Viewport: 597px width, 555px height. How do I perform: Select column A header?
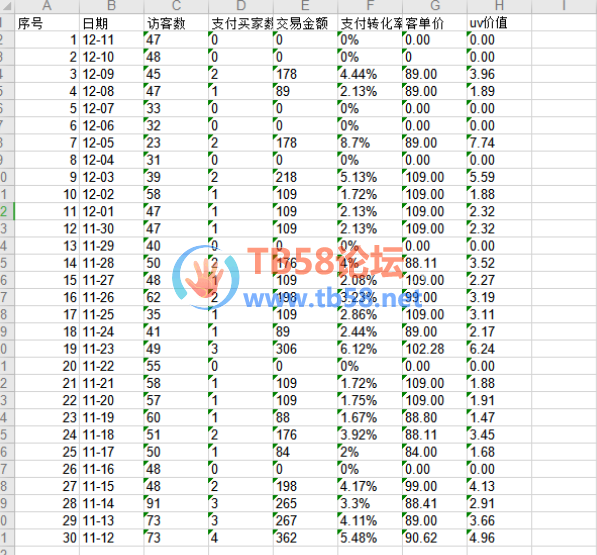(x=47, y=6)
